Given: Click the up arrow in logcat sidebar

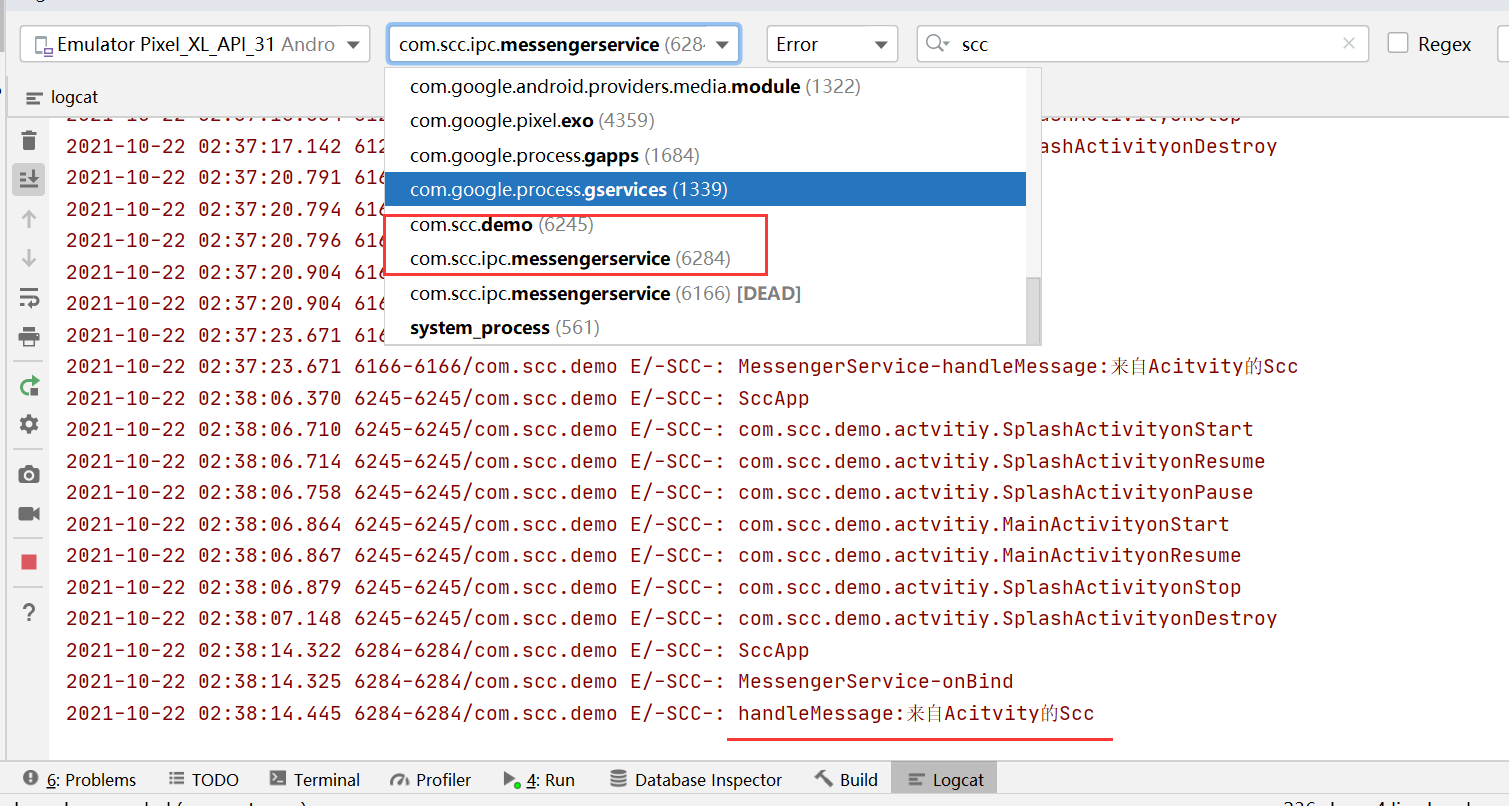Looking at the screenshot, I should click(x=29, y=218).
